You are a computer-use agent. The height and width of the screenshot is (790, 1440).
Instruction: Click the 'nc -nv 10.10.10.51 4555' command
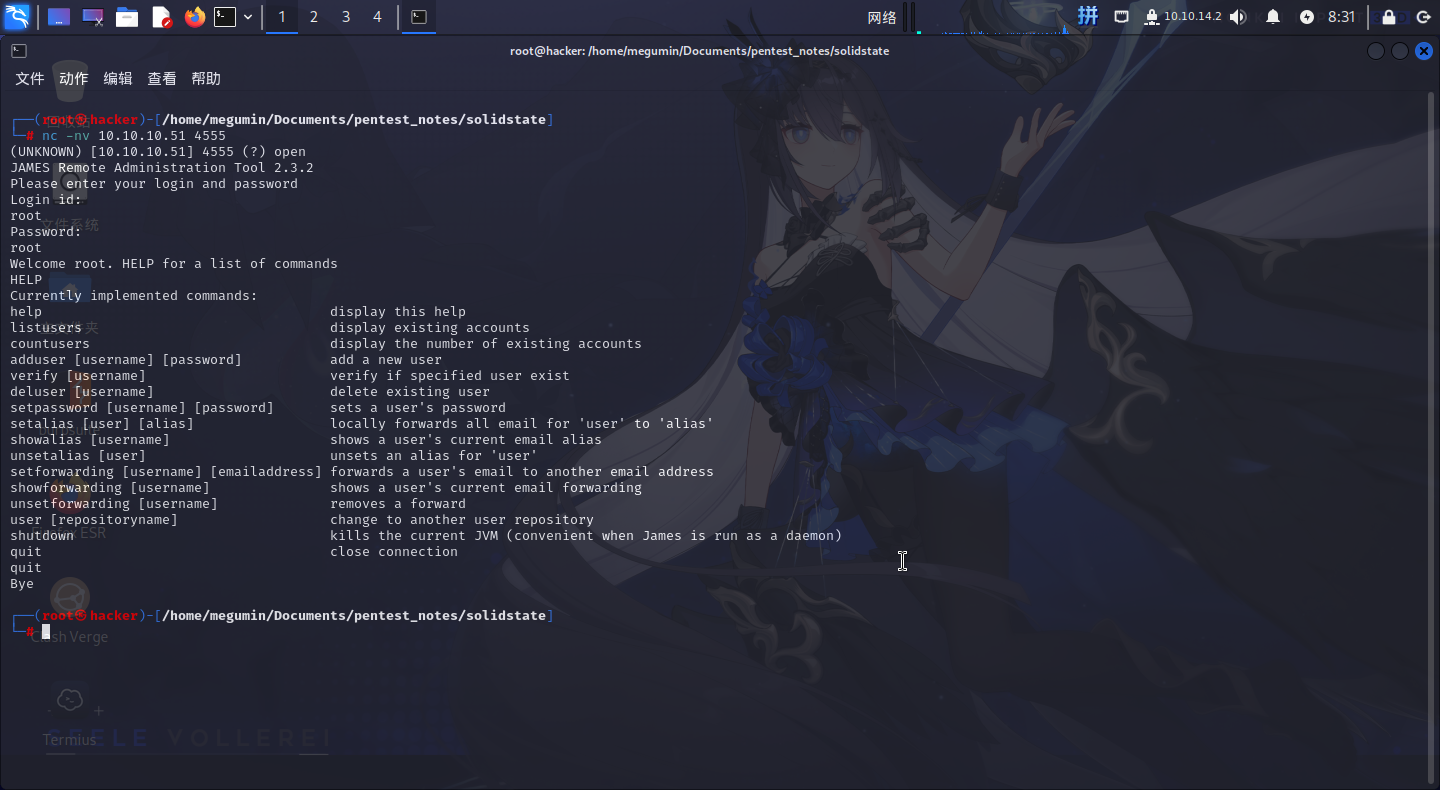click(134, 136)
